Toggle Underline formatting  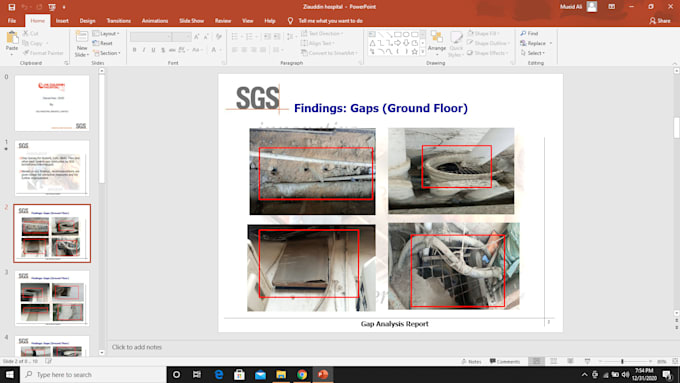tap(154, 50)
